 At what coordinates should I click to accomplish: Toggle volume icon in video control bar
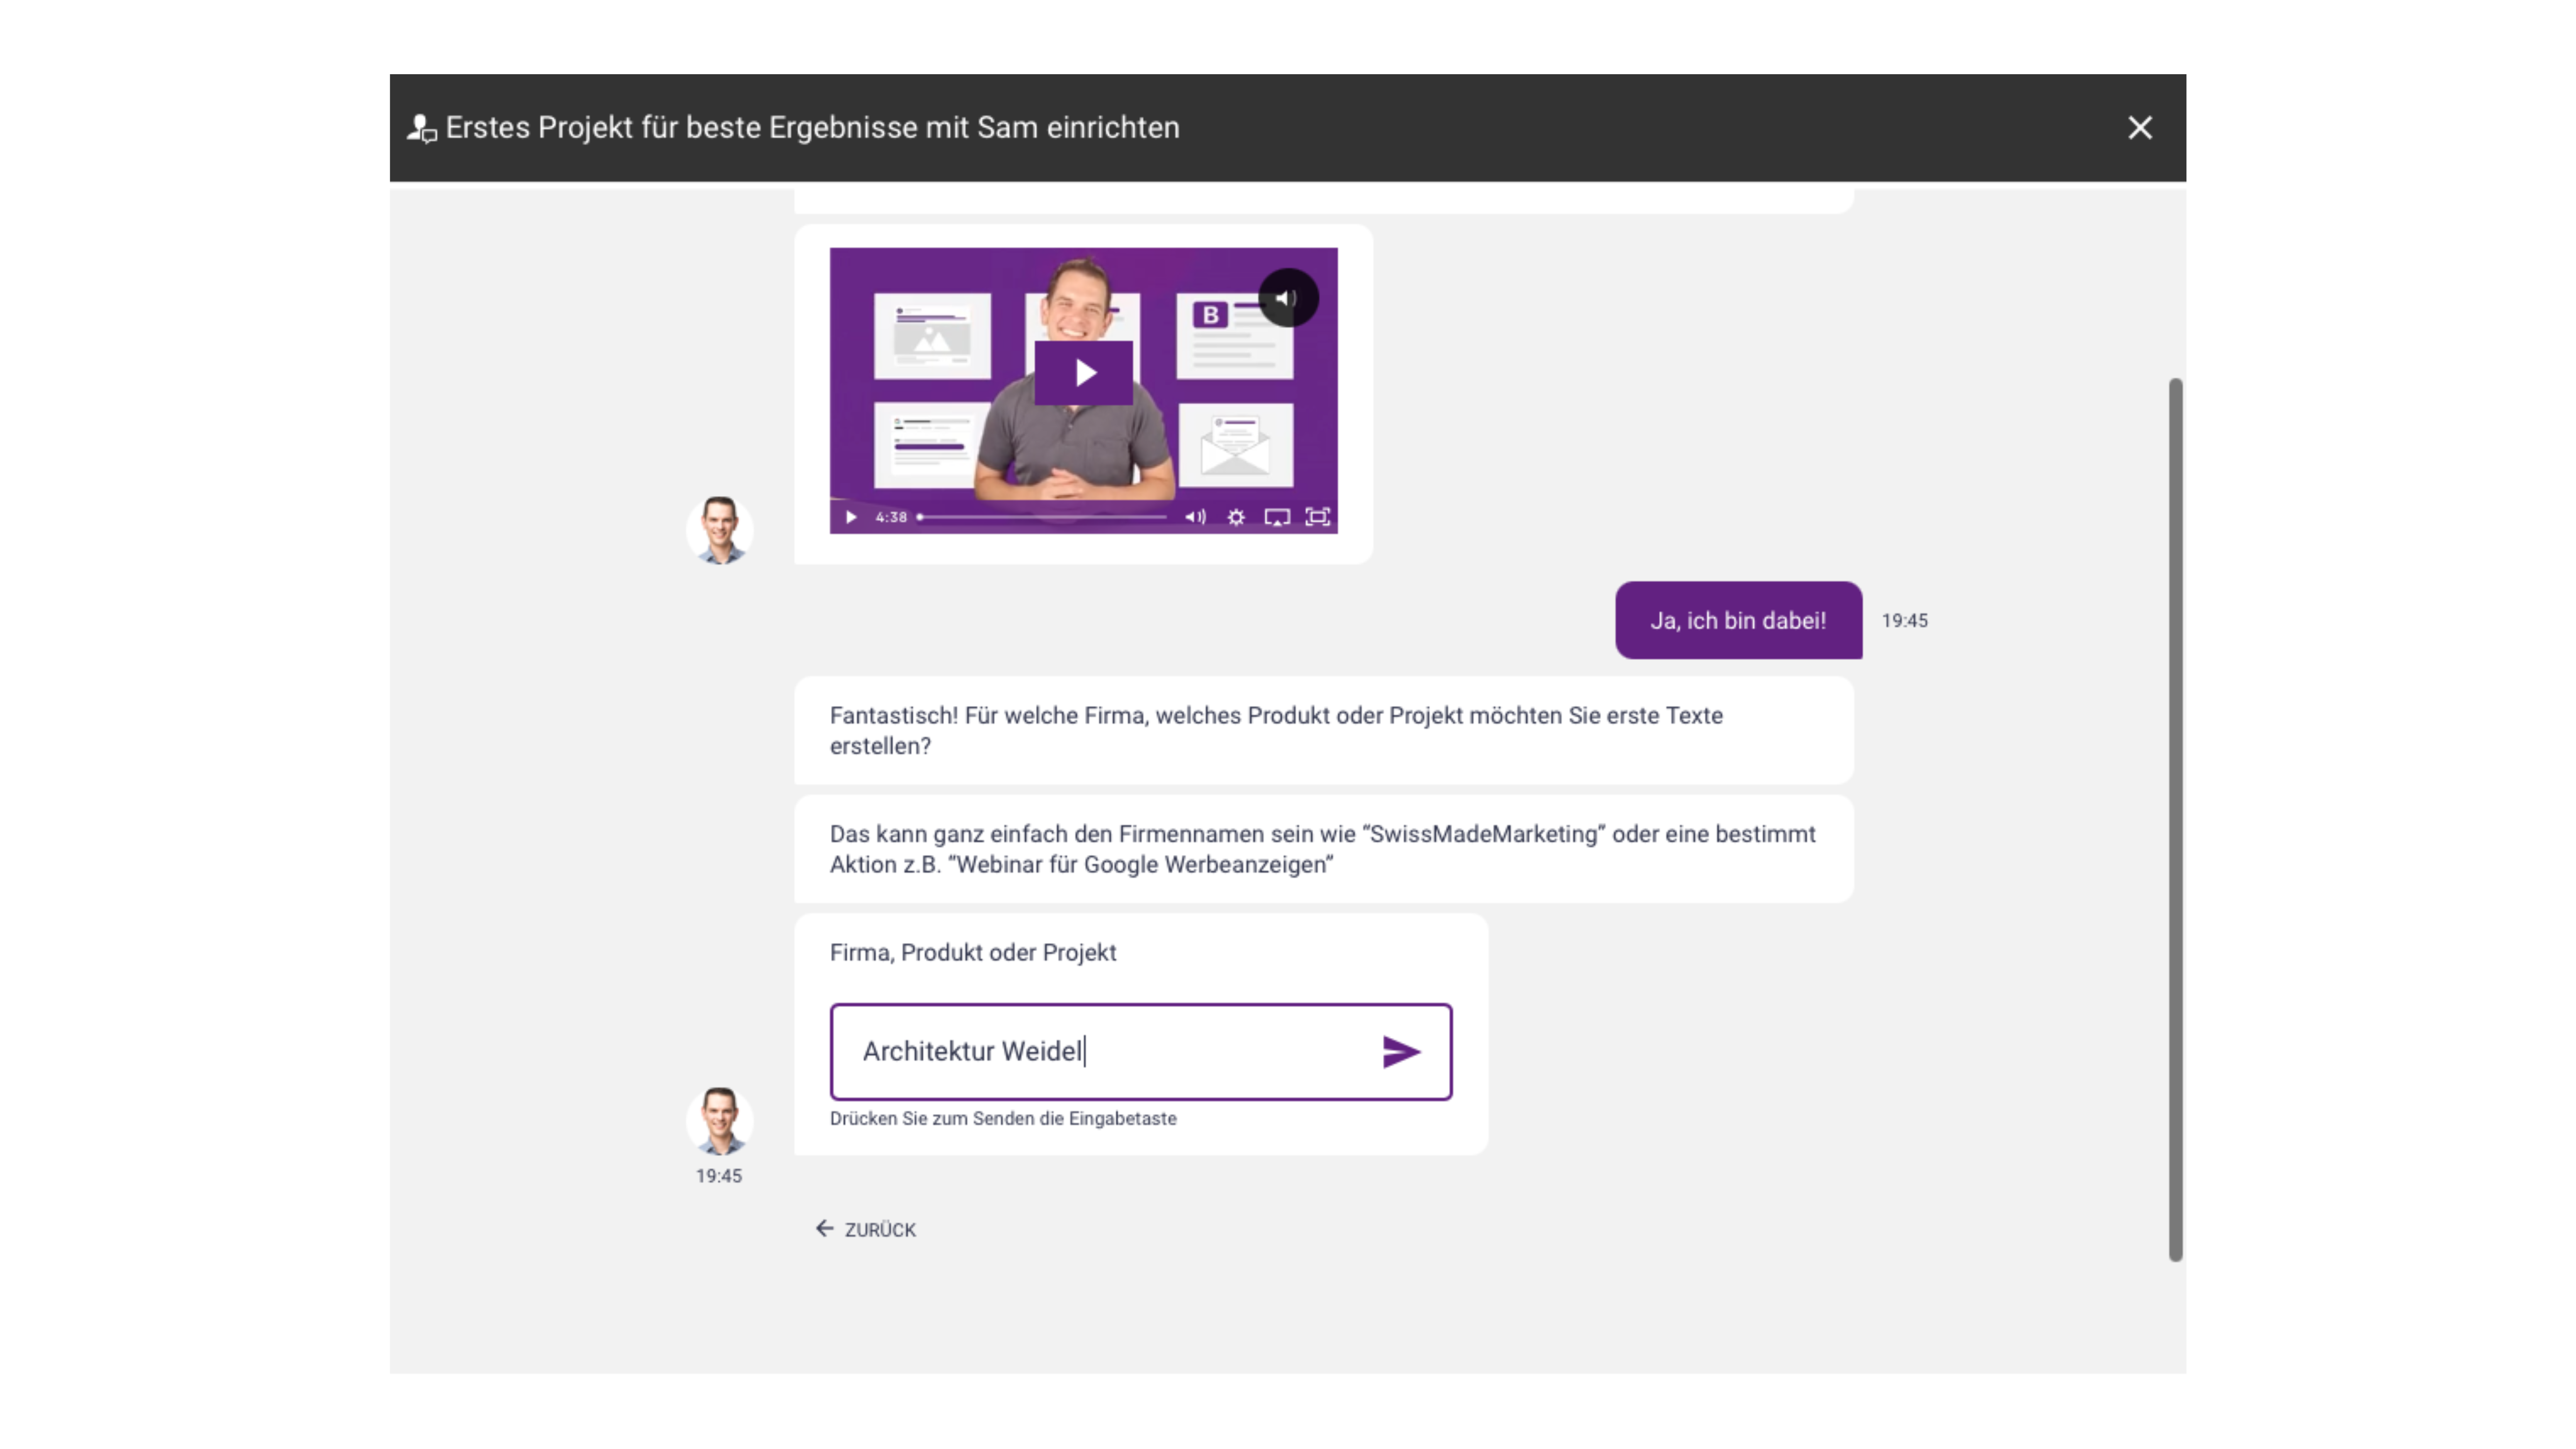click(x=1195, y=517)
